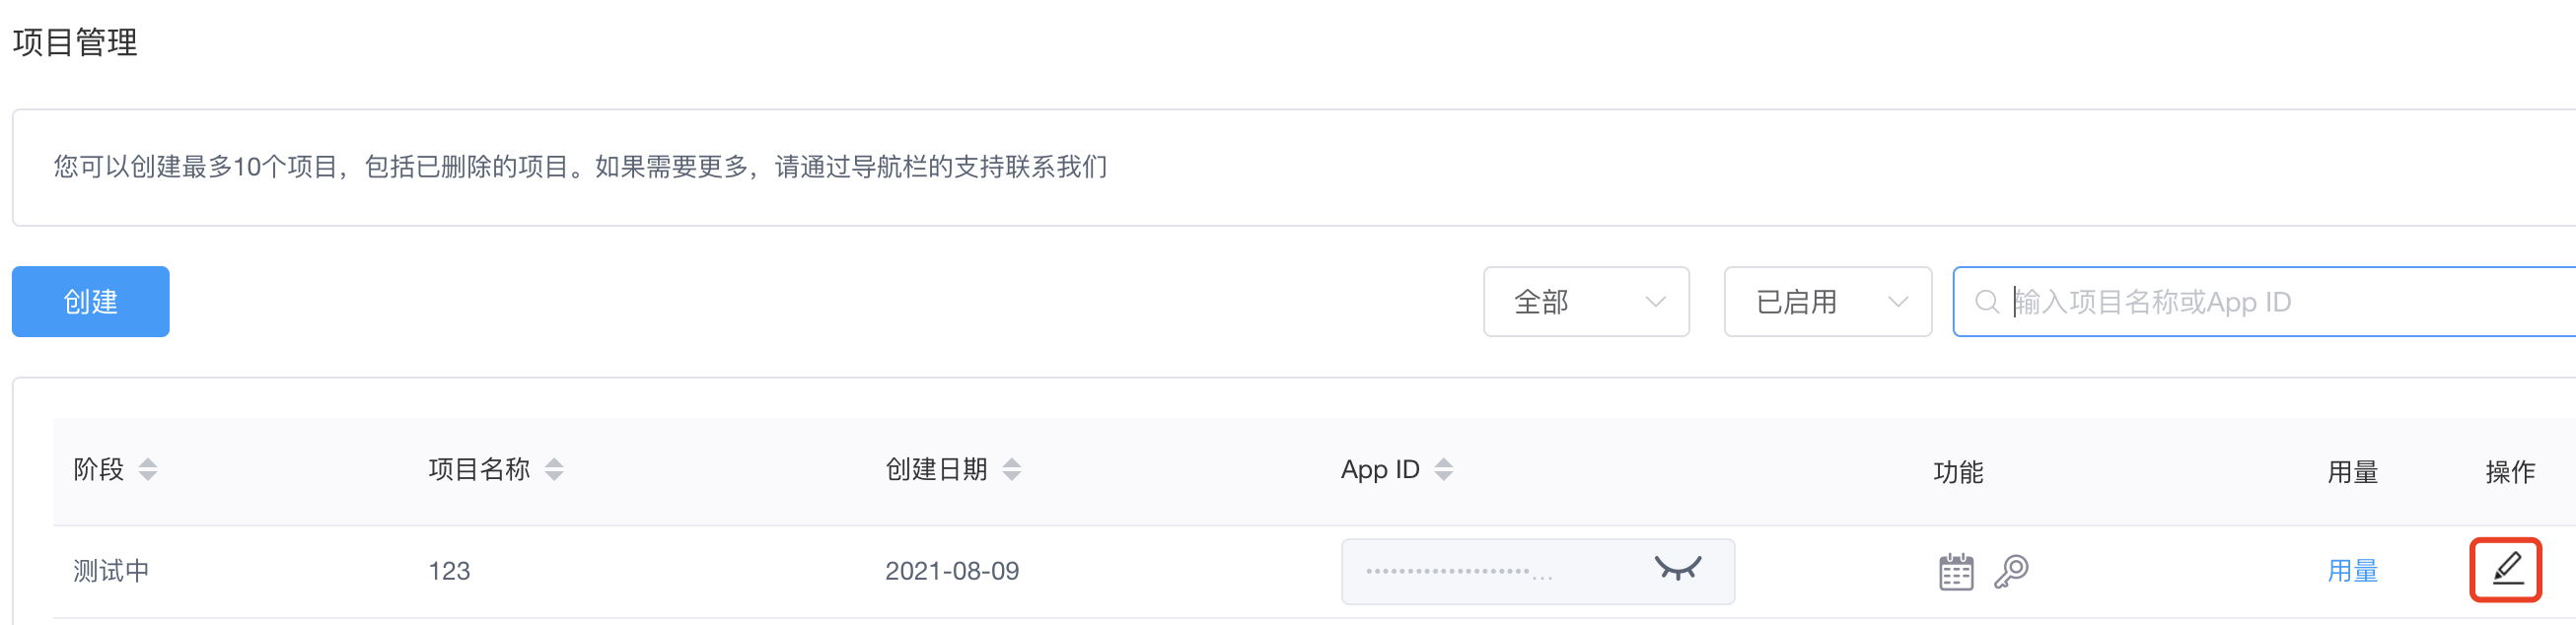The height and width of the screenshot is (625, 2576).
Task: Toggle App ID visibility with the eye icon
Action: (1677, 569)
